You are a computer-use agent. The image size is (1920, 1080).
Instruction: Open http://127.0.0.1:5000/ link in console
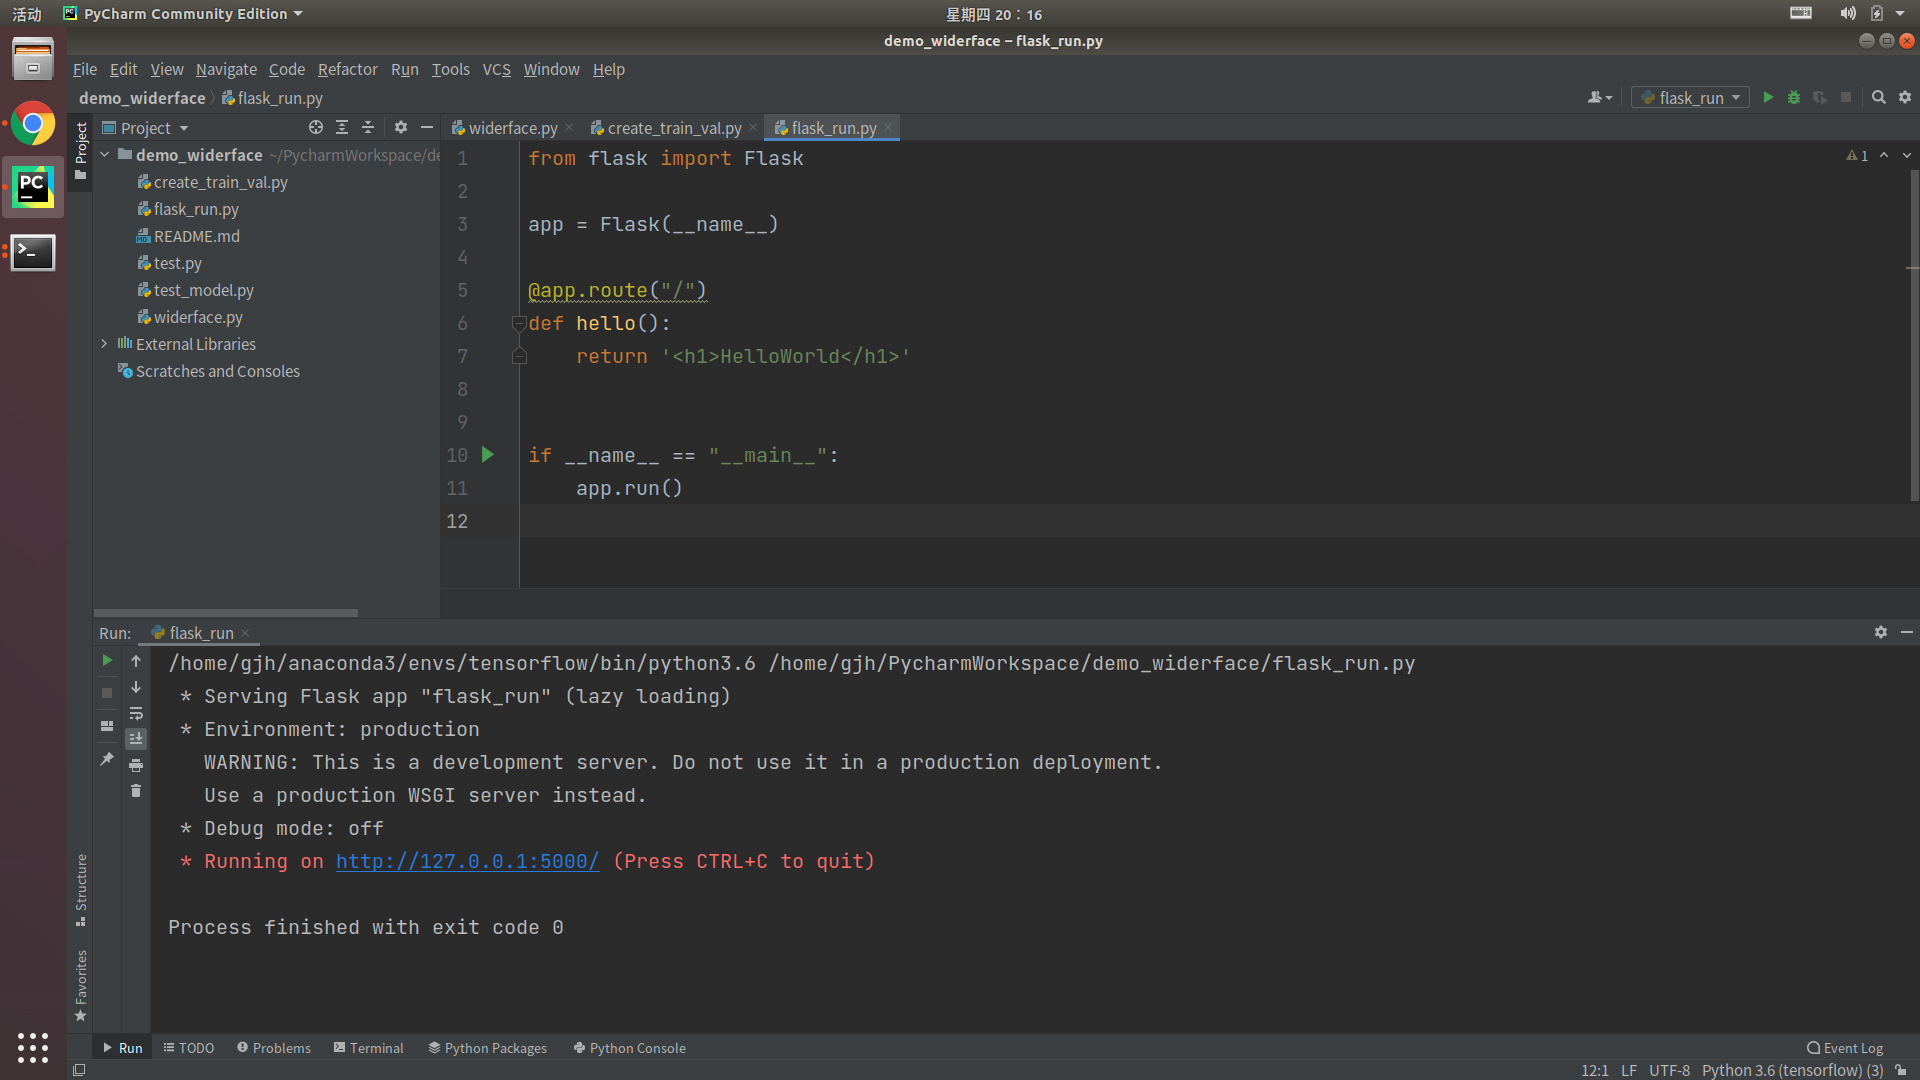467,861
